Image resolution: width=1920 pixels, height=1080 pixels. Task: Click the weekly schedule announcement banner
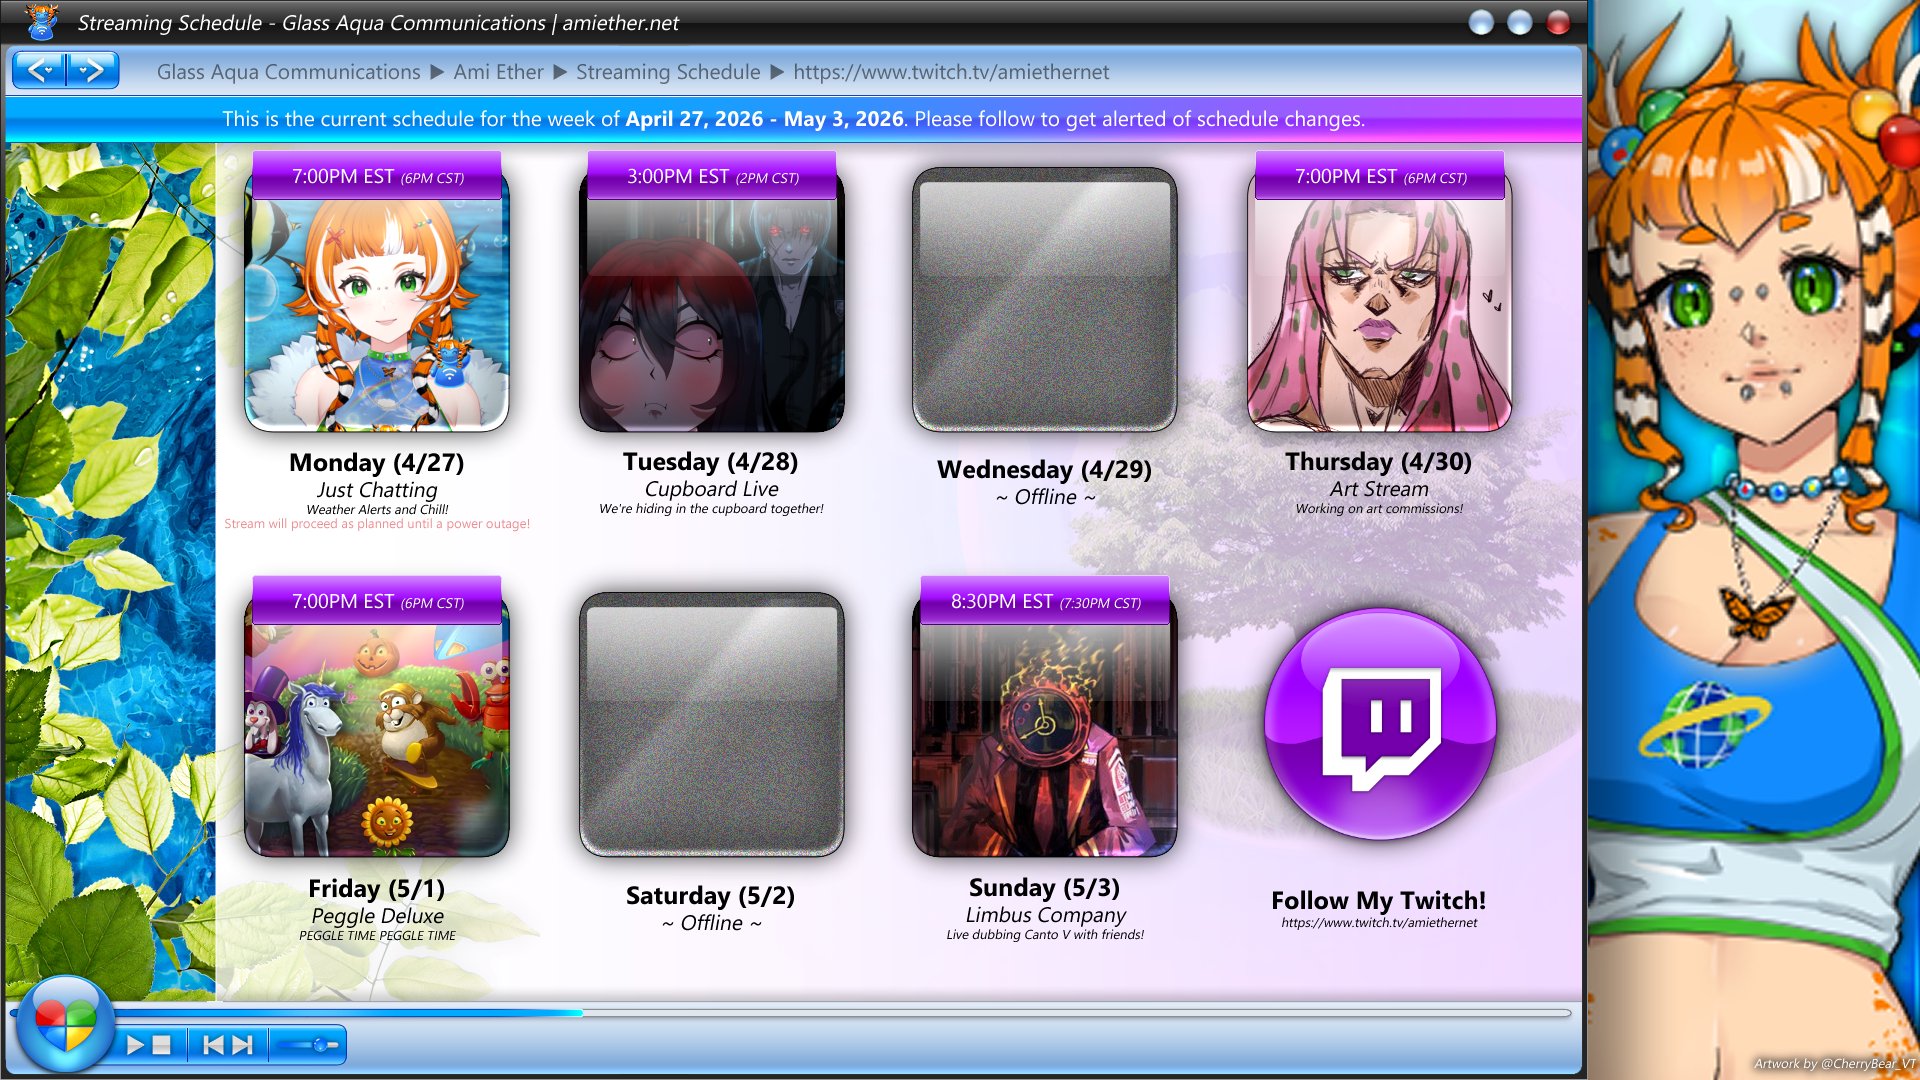pos(793,119)
